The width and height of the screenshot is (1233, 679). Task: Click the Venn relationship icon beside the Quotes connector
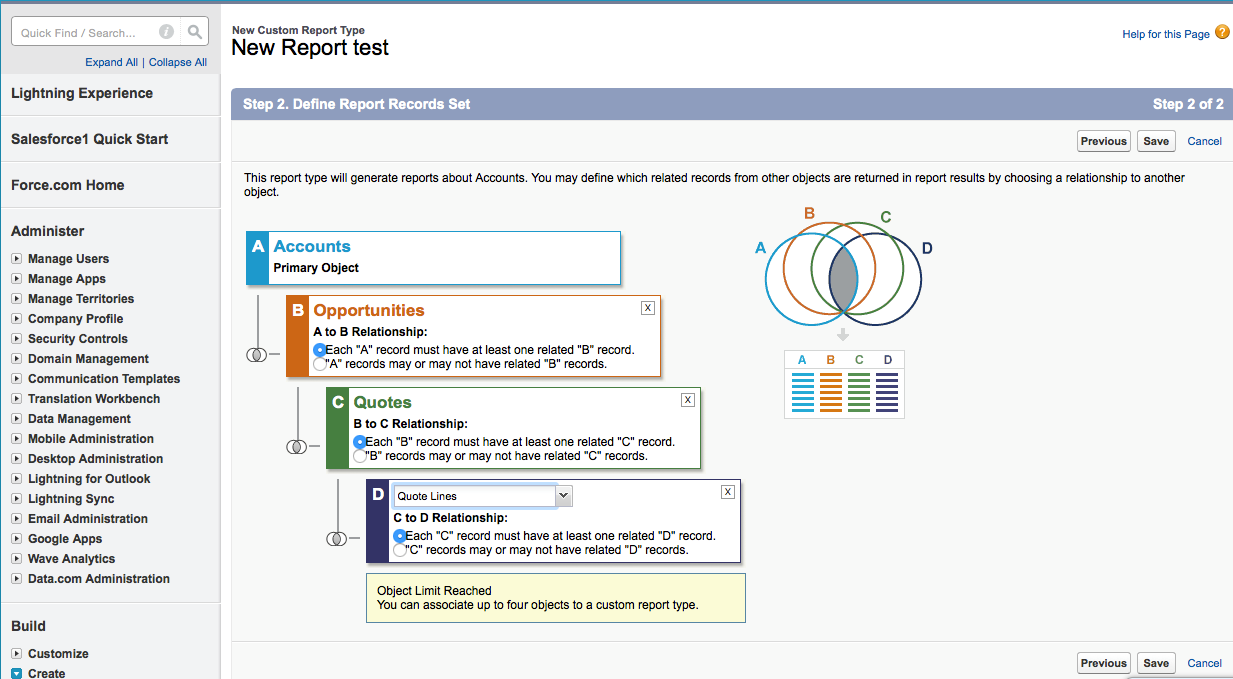pos(298,448)
